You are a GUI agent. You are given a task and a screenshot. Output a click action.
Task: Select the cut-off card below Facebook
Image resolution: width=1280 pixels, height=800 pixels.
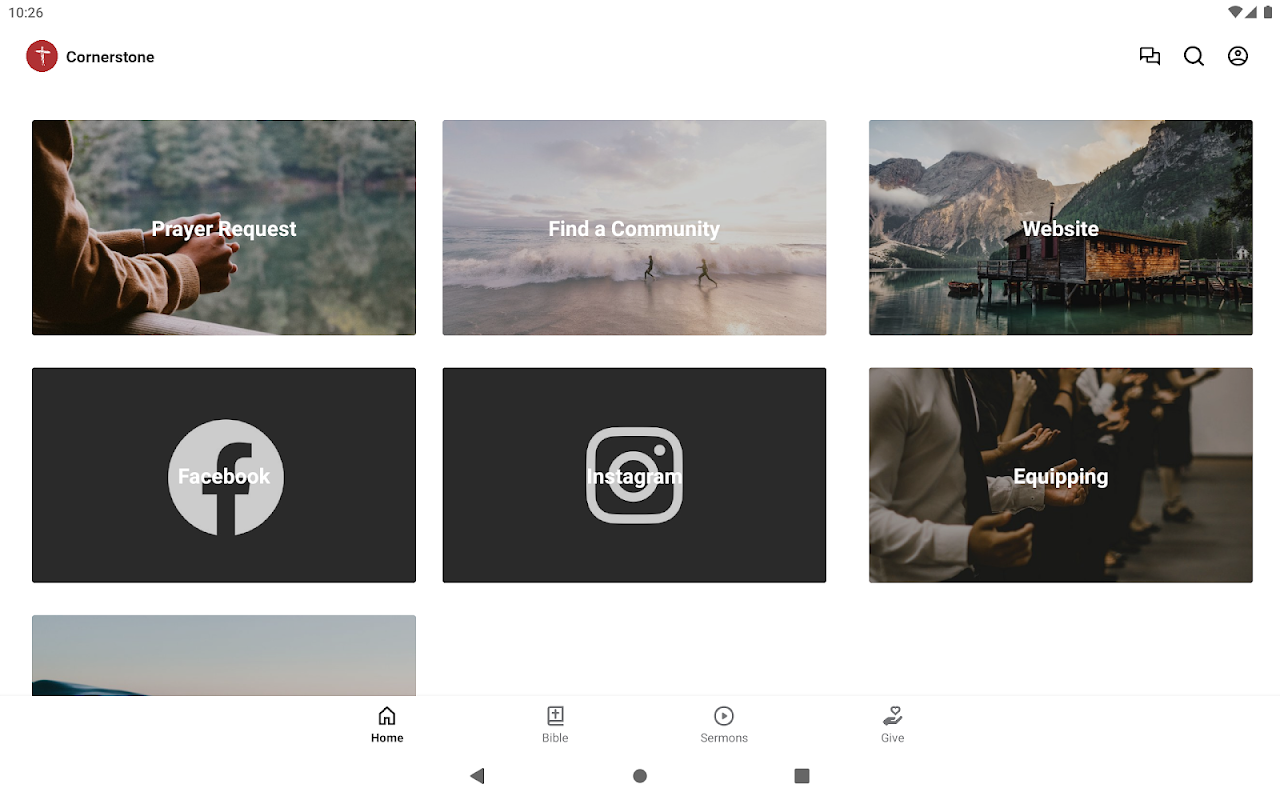pyautogui.click(x=224, y=655)
